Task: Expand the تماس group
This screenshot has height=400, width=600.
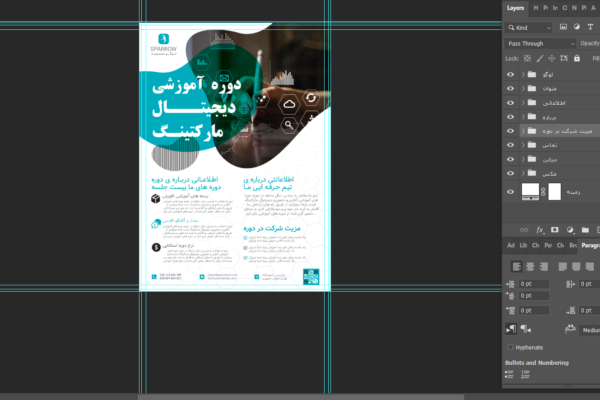Action: coord(523,145)
